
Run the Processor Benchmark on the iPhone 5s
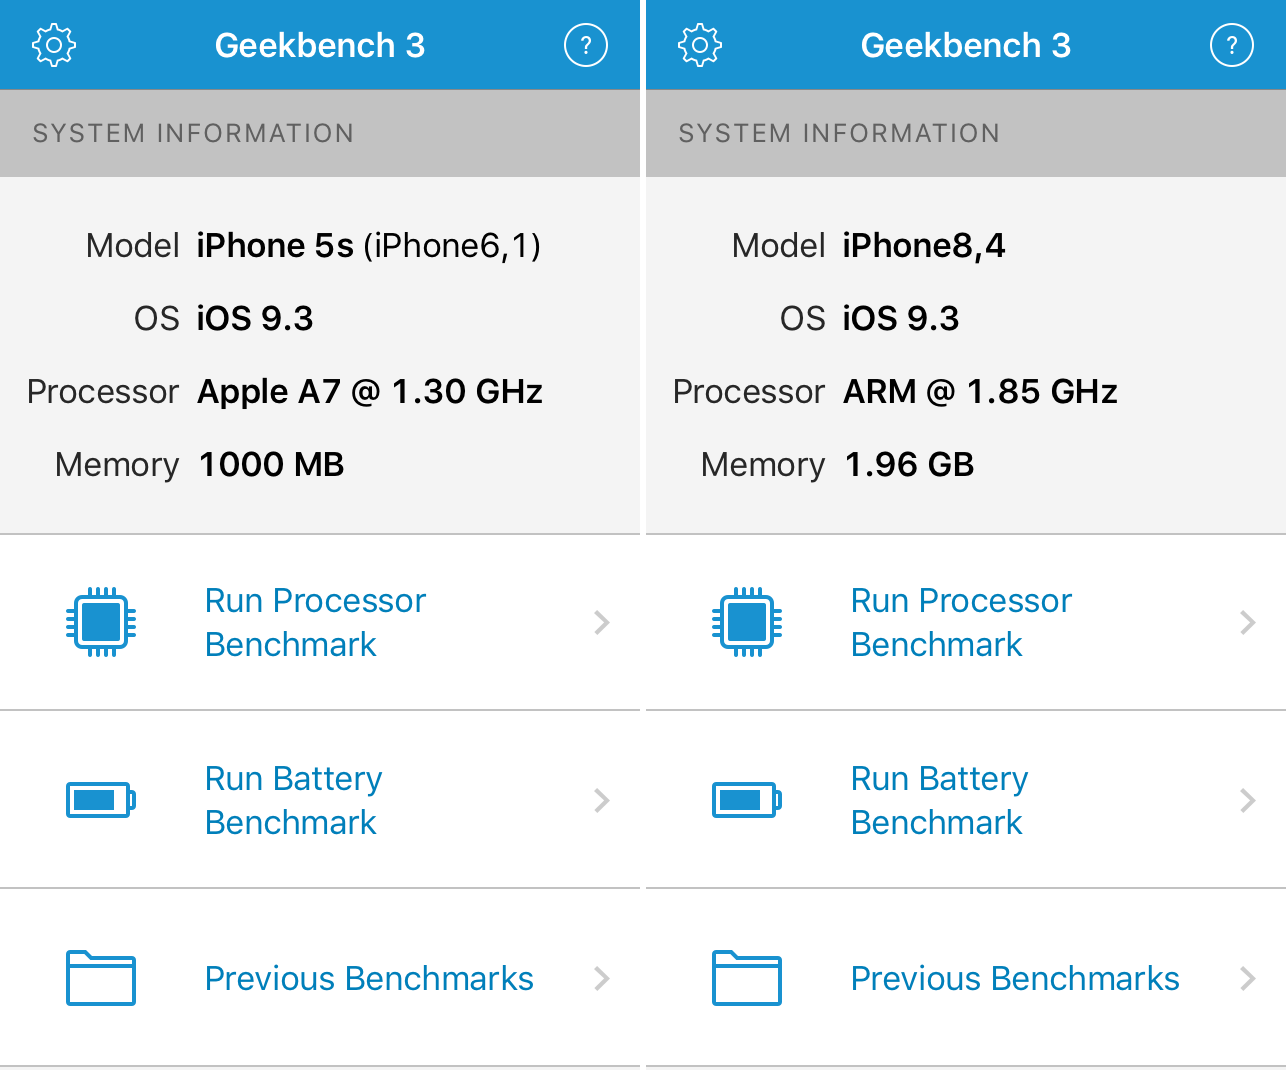click(315, 622)
